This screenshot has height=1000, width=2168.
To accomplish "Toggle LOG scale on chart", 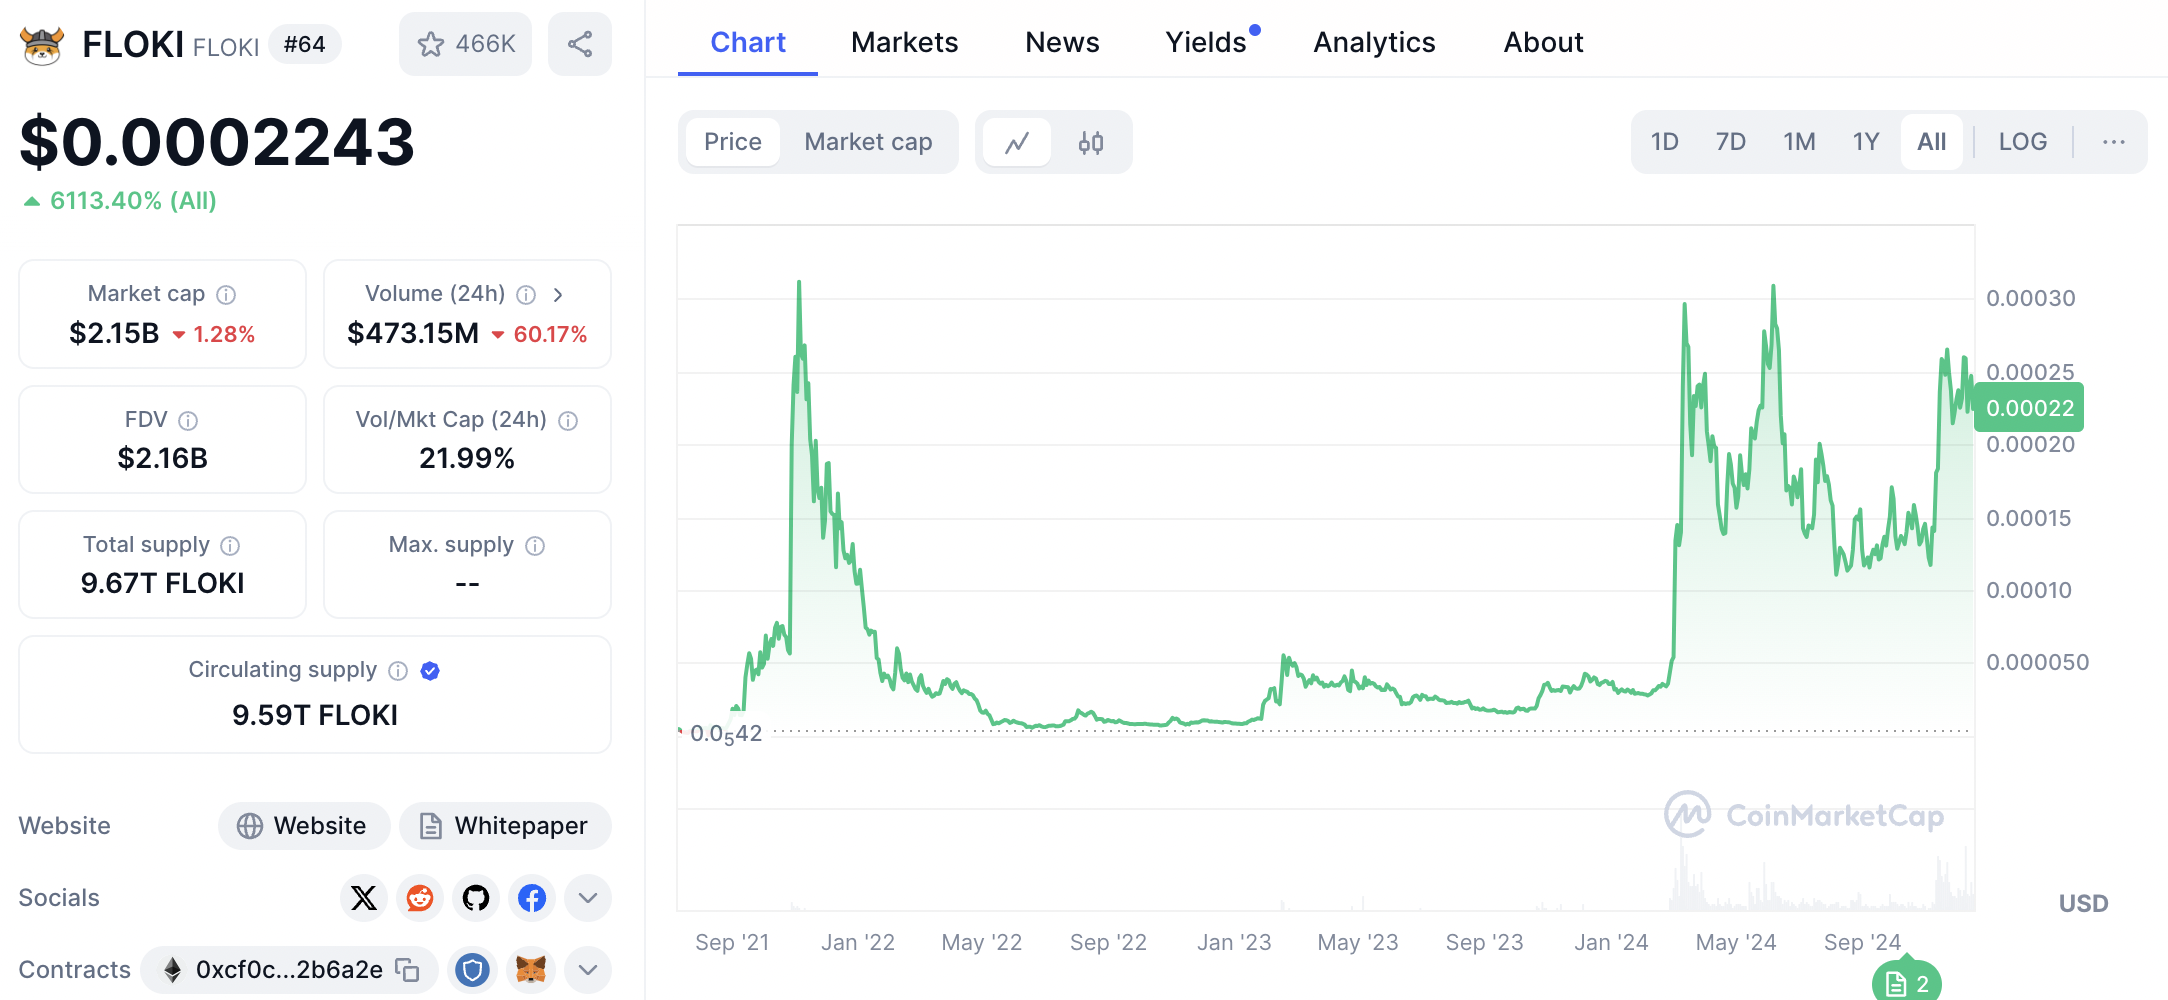I will click(2023, 142).
